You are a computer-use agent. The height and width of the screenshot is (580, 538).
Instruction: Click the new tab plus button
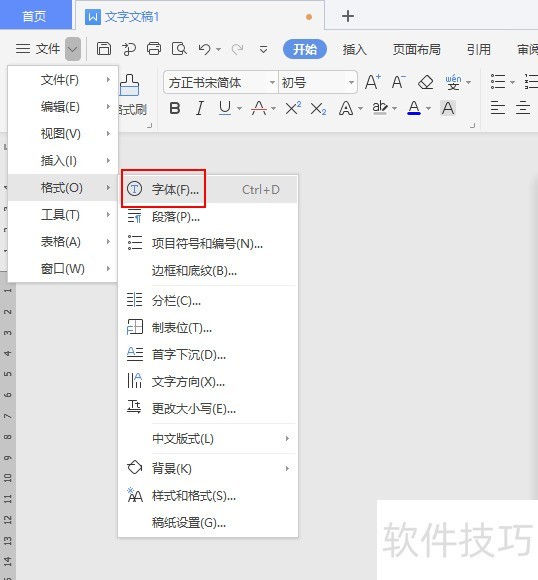tap(348, 16)
